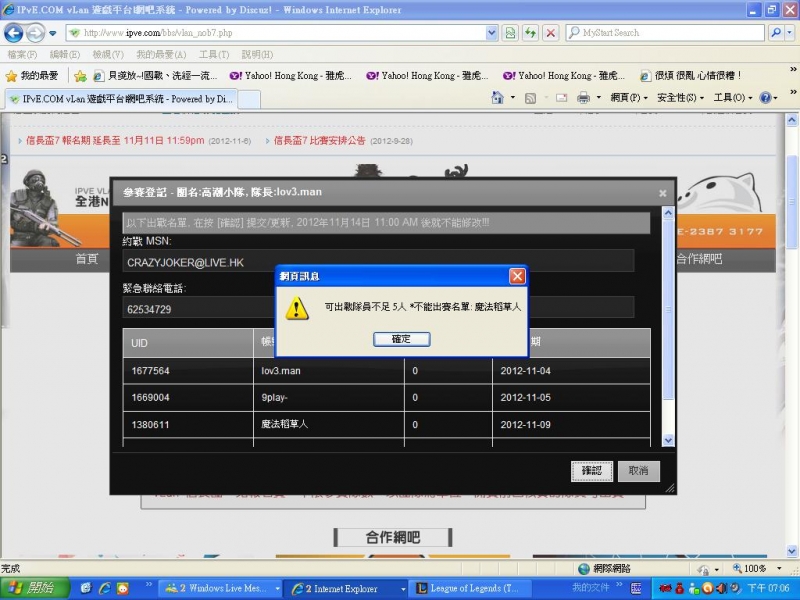
Task: Click the 首頁 navigation item
Action: [x=87, y=259]
